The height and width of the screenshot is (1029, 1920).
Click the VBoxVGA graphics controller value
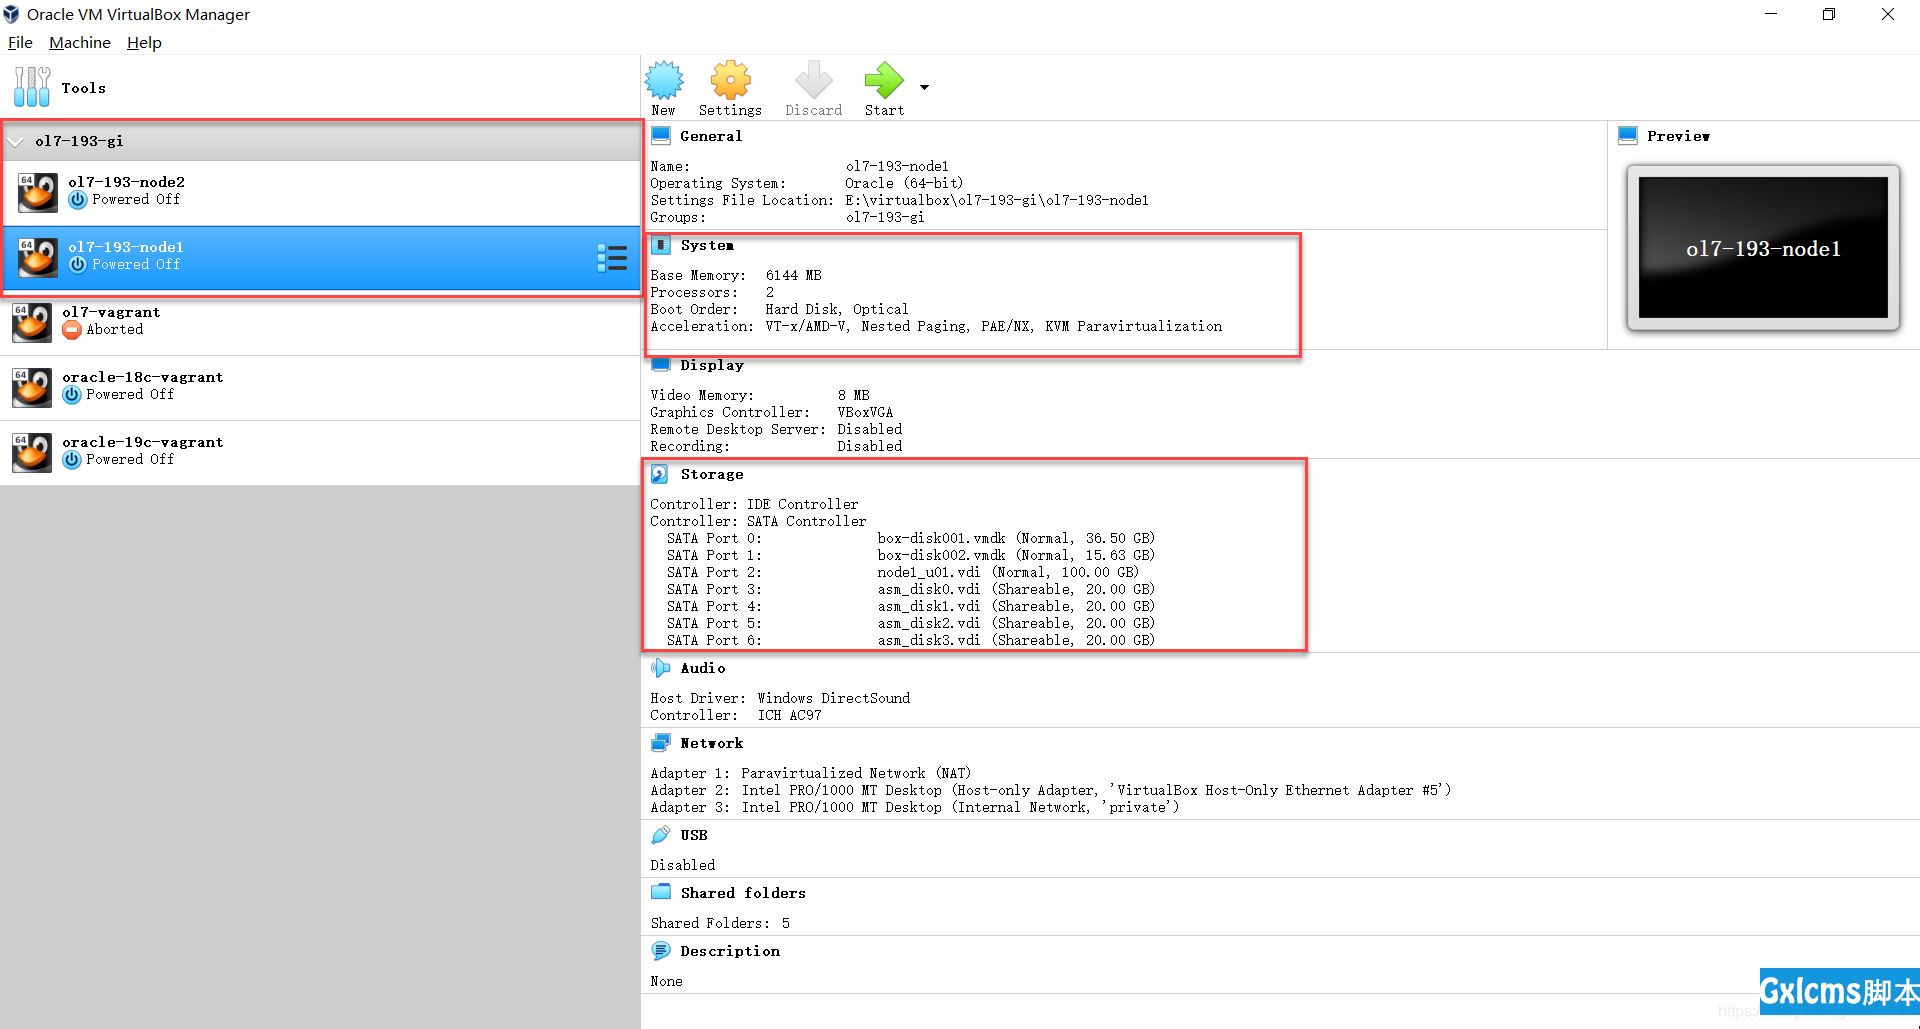(865, 412)
